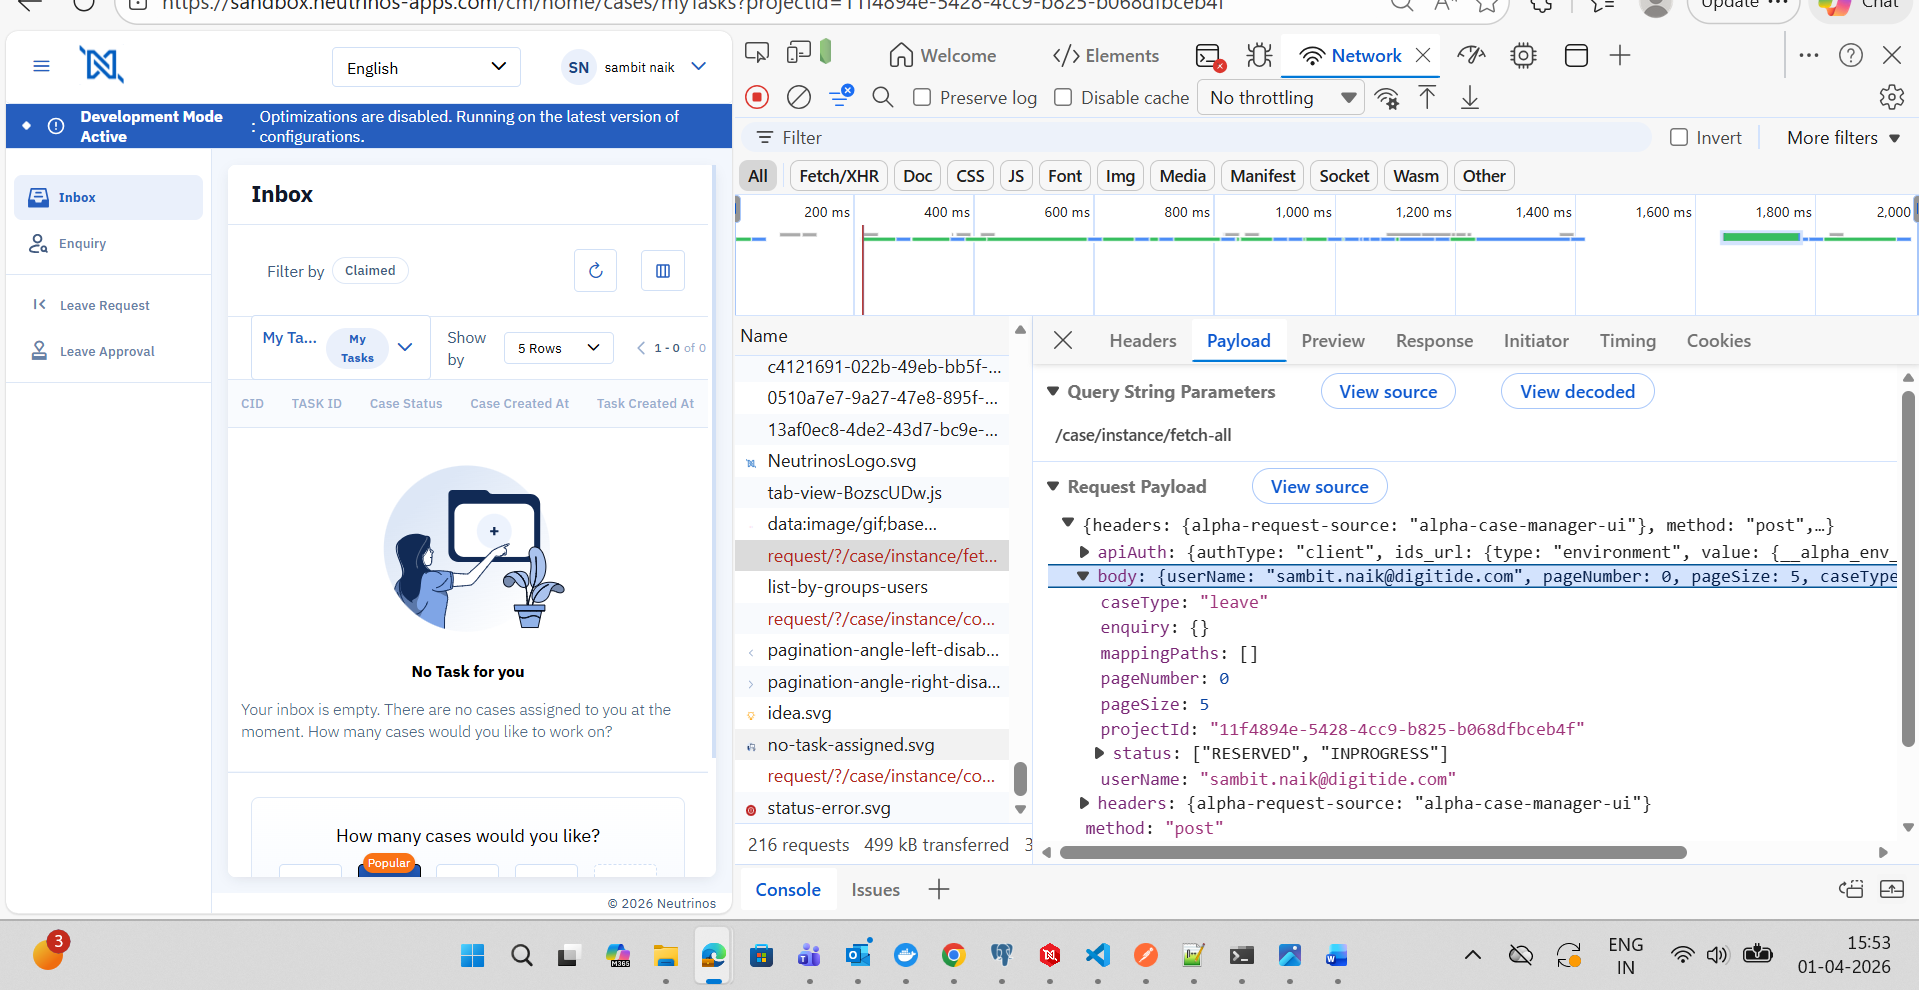
Task: Click View source for Query String Parameters
Action: (1388, 391)
